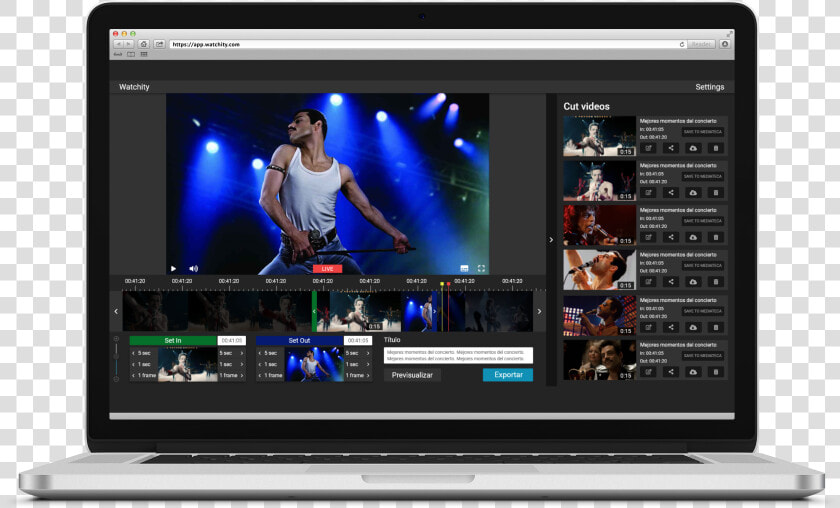Delete the fourth cut video clip
The image size is (840, 508).
716,281
